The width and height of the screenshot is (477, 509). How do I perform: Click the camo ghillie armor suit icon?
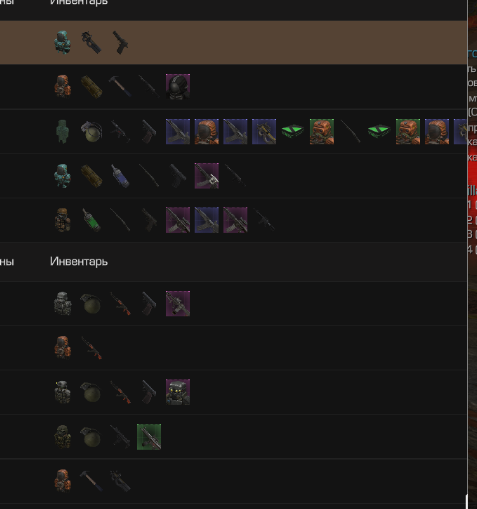point(62,437)
